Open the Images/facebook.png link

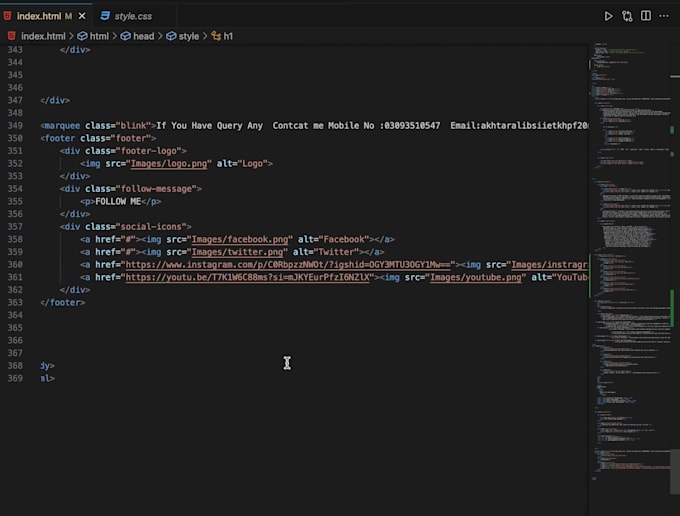[240, 239]
